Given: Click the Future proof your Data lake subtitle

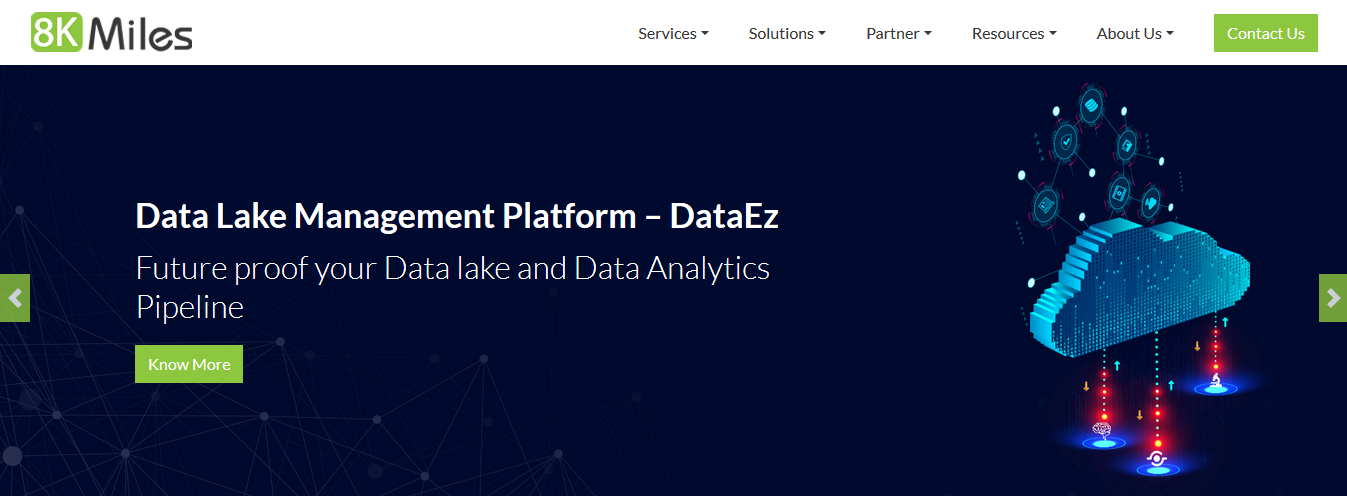Looking at the screenshot, I should point(453,287).
